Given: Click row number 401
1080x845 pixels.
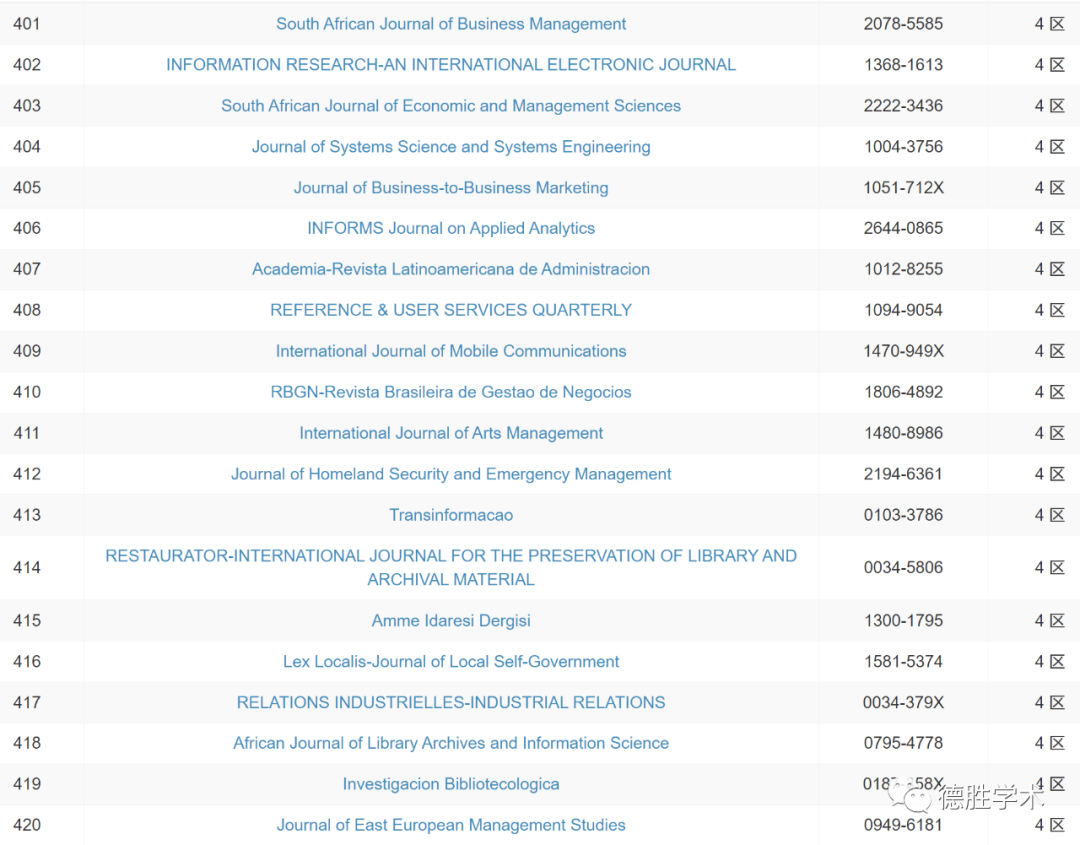Looking at the screenshot, I should click(x=27, y=23).
